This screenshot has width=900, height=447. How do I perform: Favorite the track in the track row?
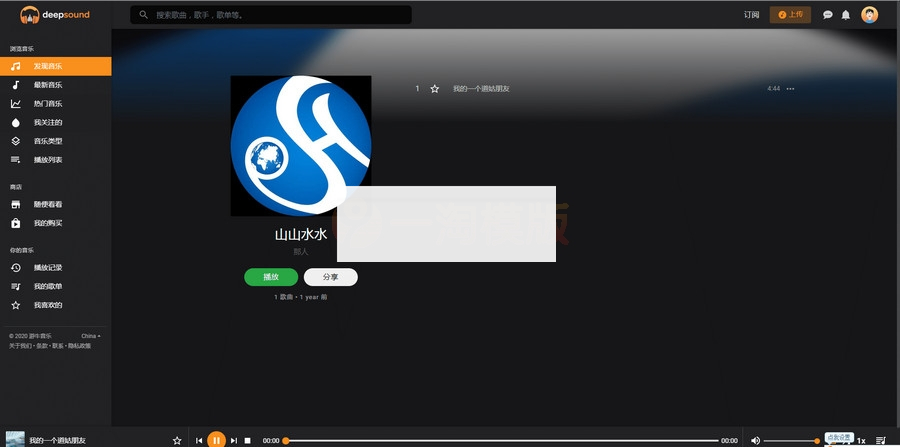click(x=434, y=89)
